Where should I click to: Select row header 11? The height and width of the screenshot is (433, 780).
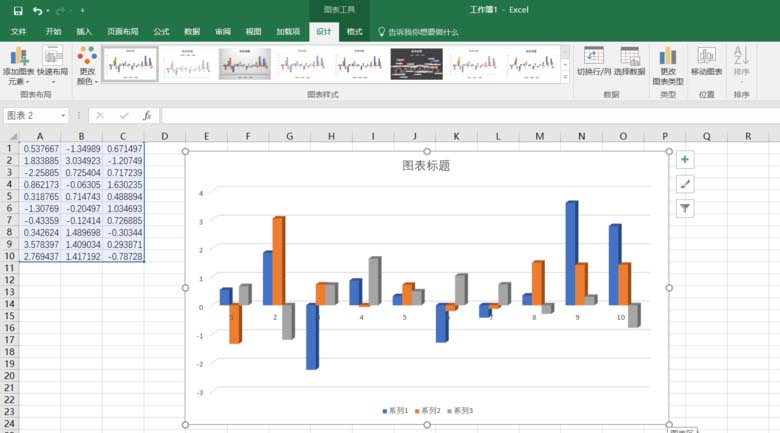coord(9,268)
